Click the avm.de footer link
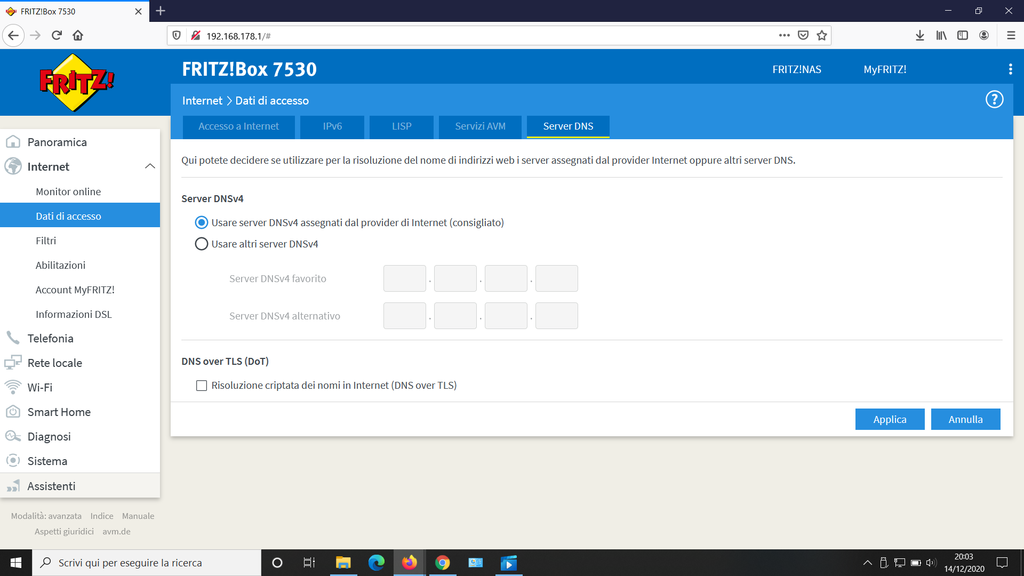This screenshot has width=1024, height=576. click(x=116, y=532)
